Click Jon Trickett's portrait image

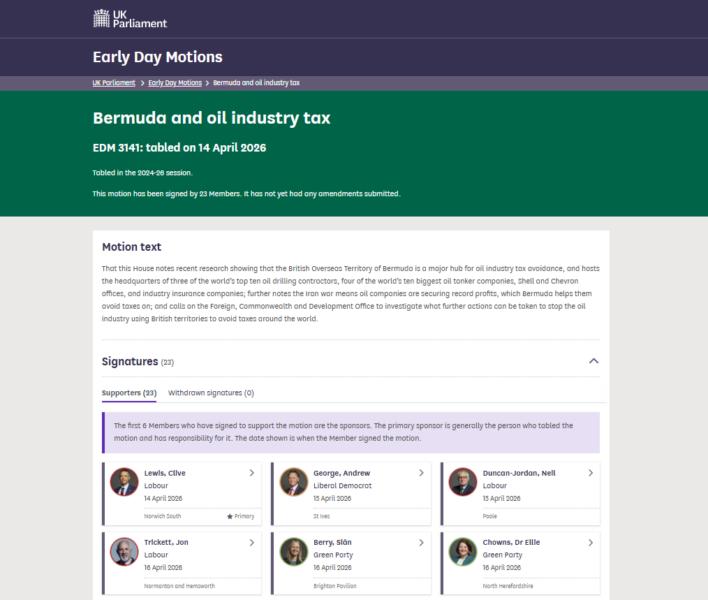click(124, 552)
